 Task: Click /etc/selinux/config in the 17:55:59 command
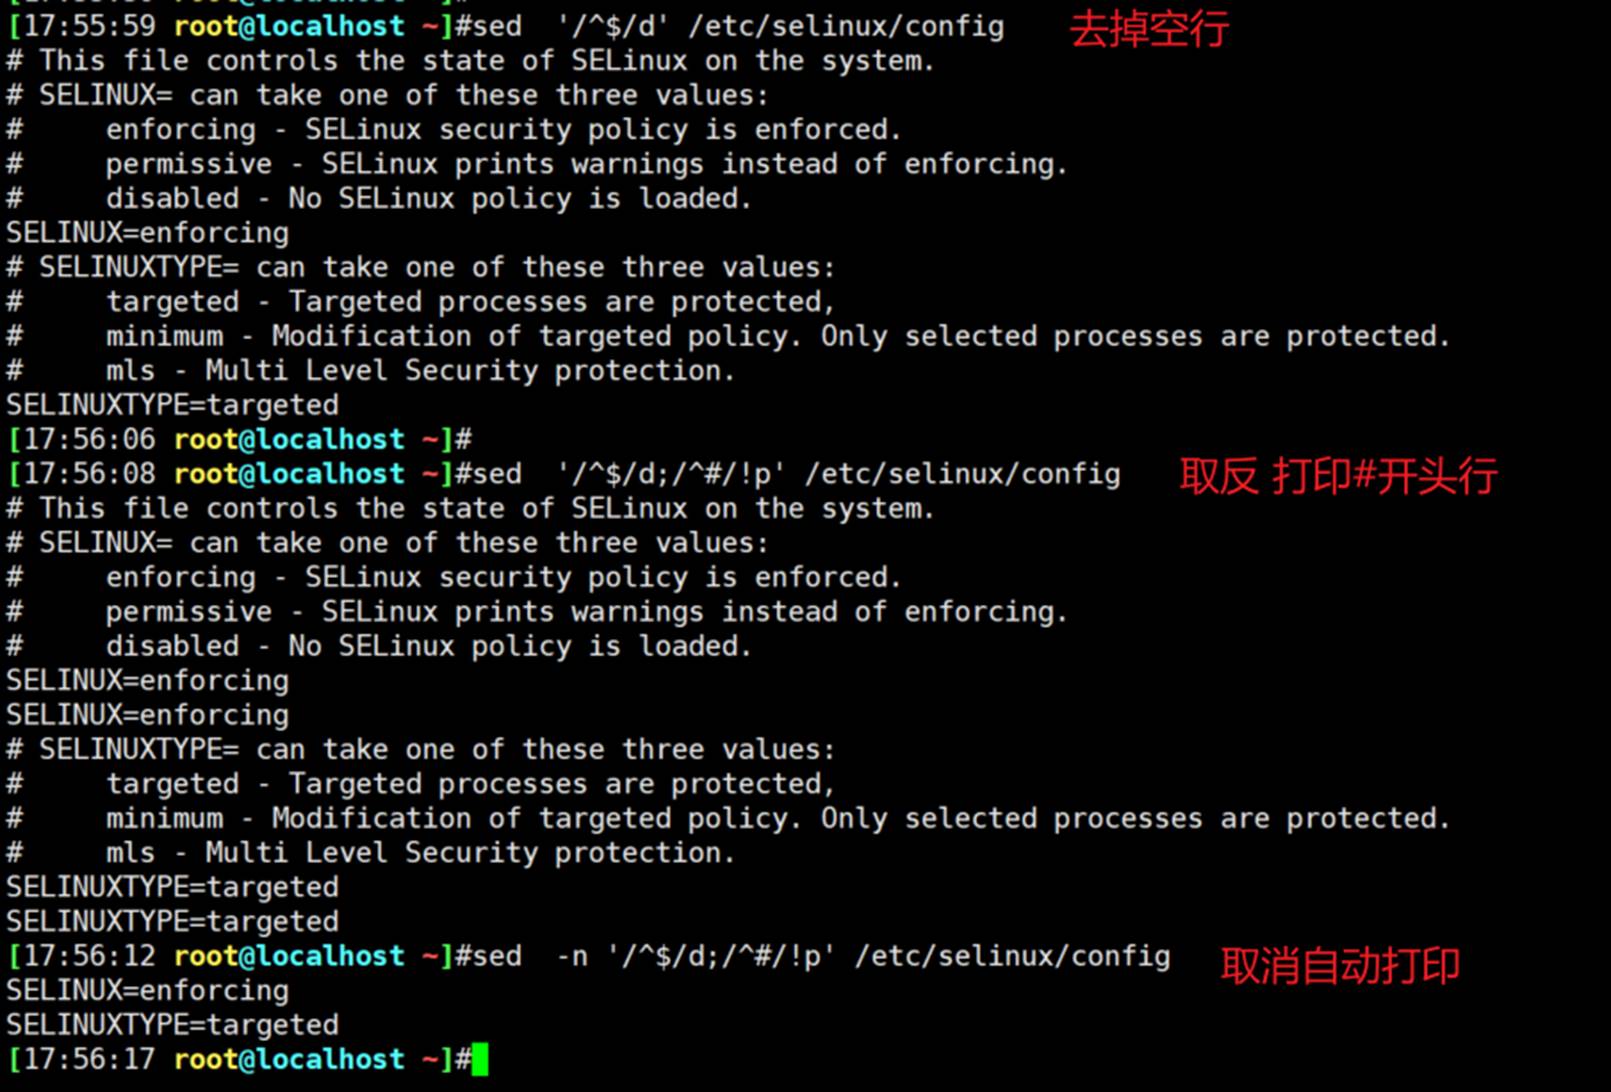tap(846, 26)
